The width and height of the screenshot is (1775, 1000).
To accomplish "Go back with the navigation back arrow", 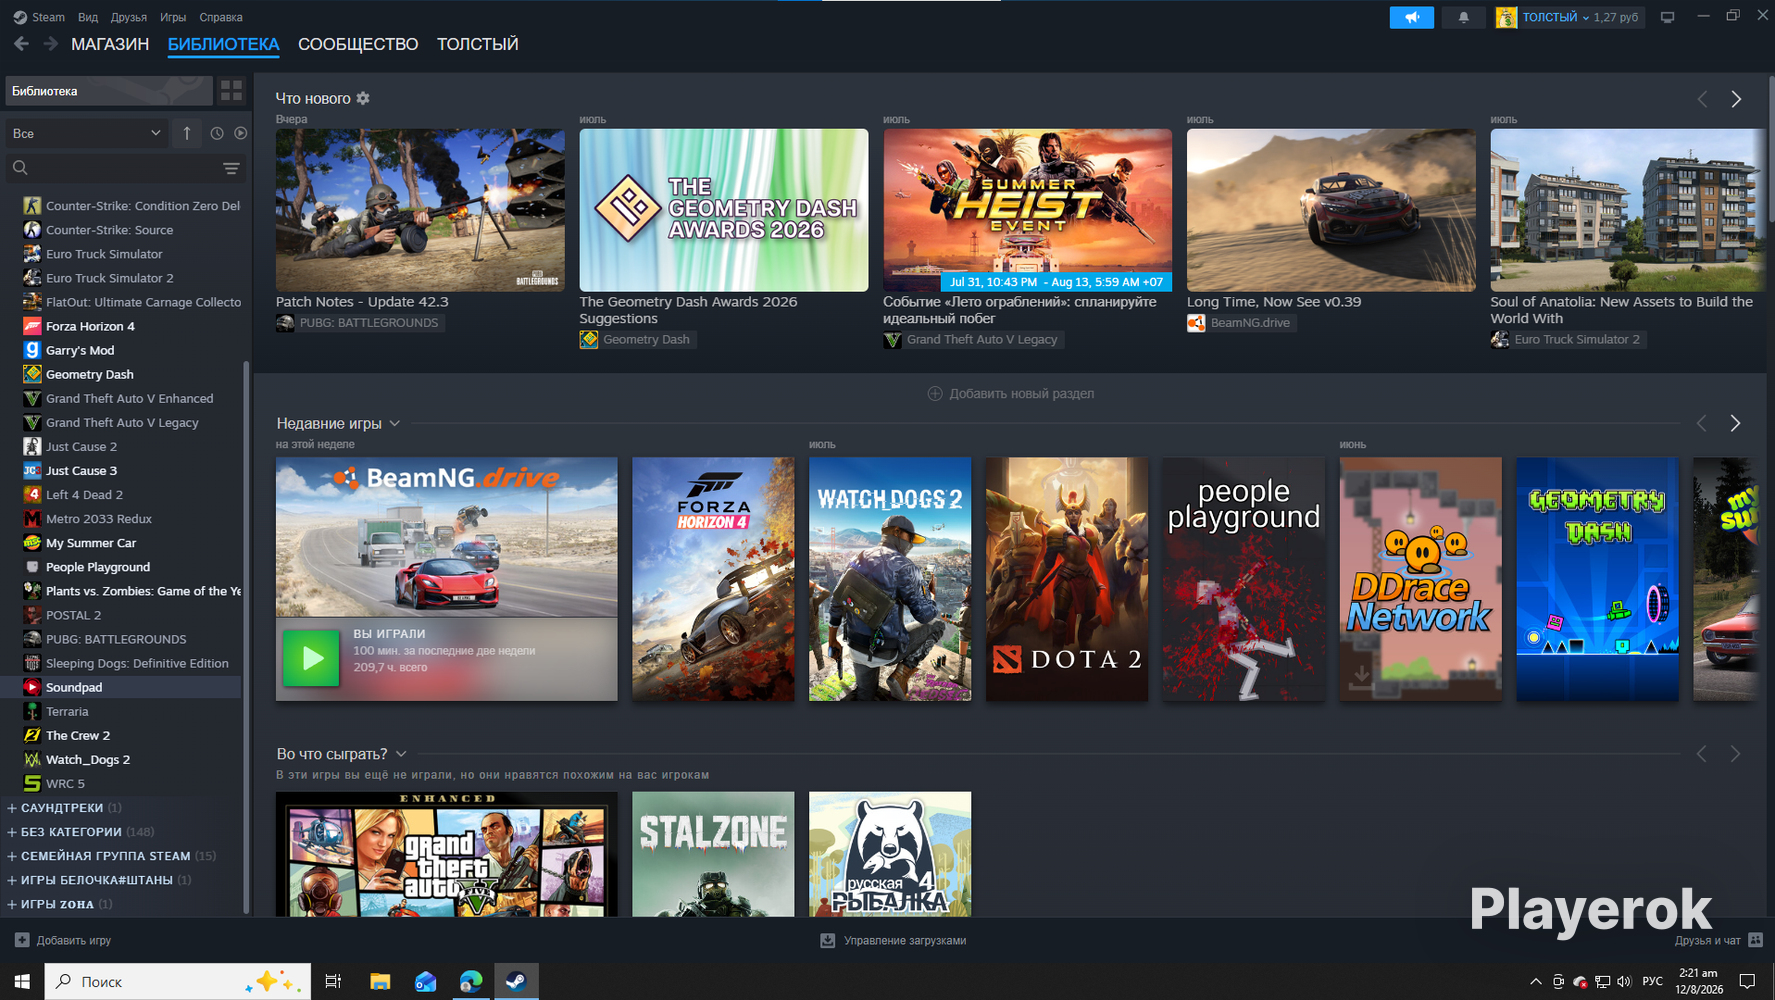I will point(21,44).
